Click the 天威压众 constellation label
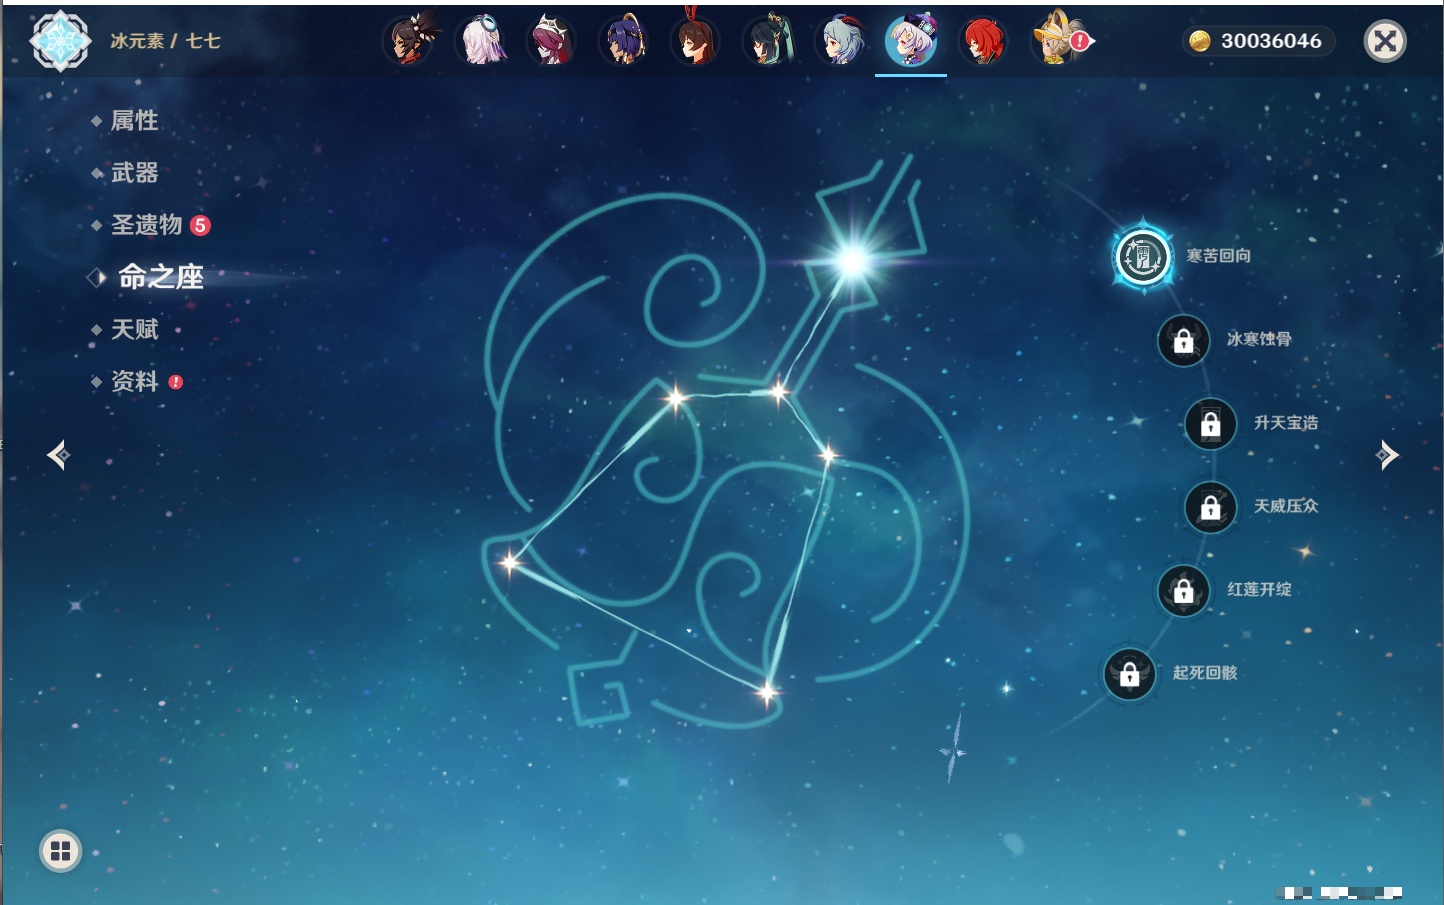The height and width of the screenshot is (905, 1444). [1286, 506]
